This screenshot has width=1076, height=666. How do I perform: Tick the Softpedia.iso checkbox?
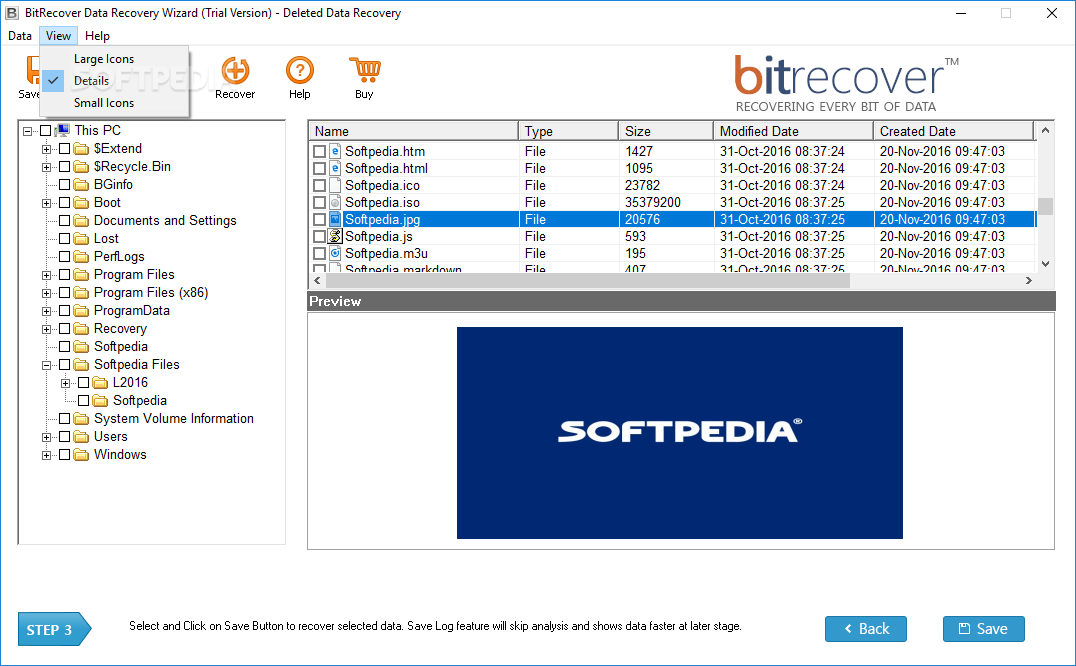[319, 202]
